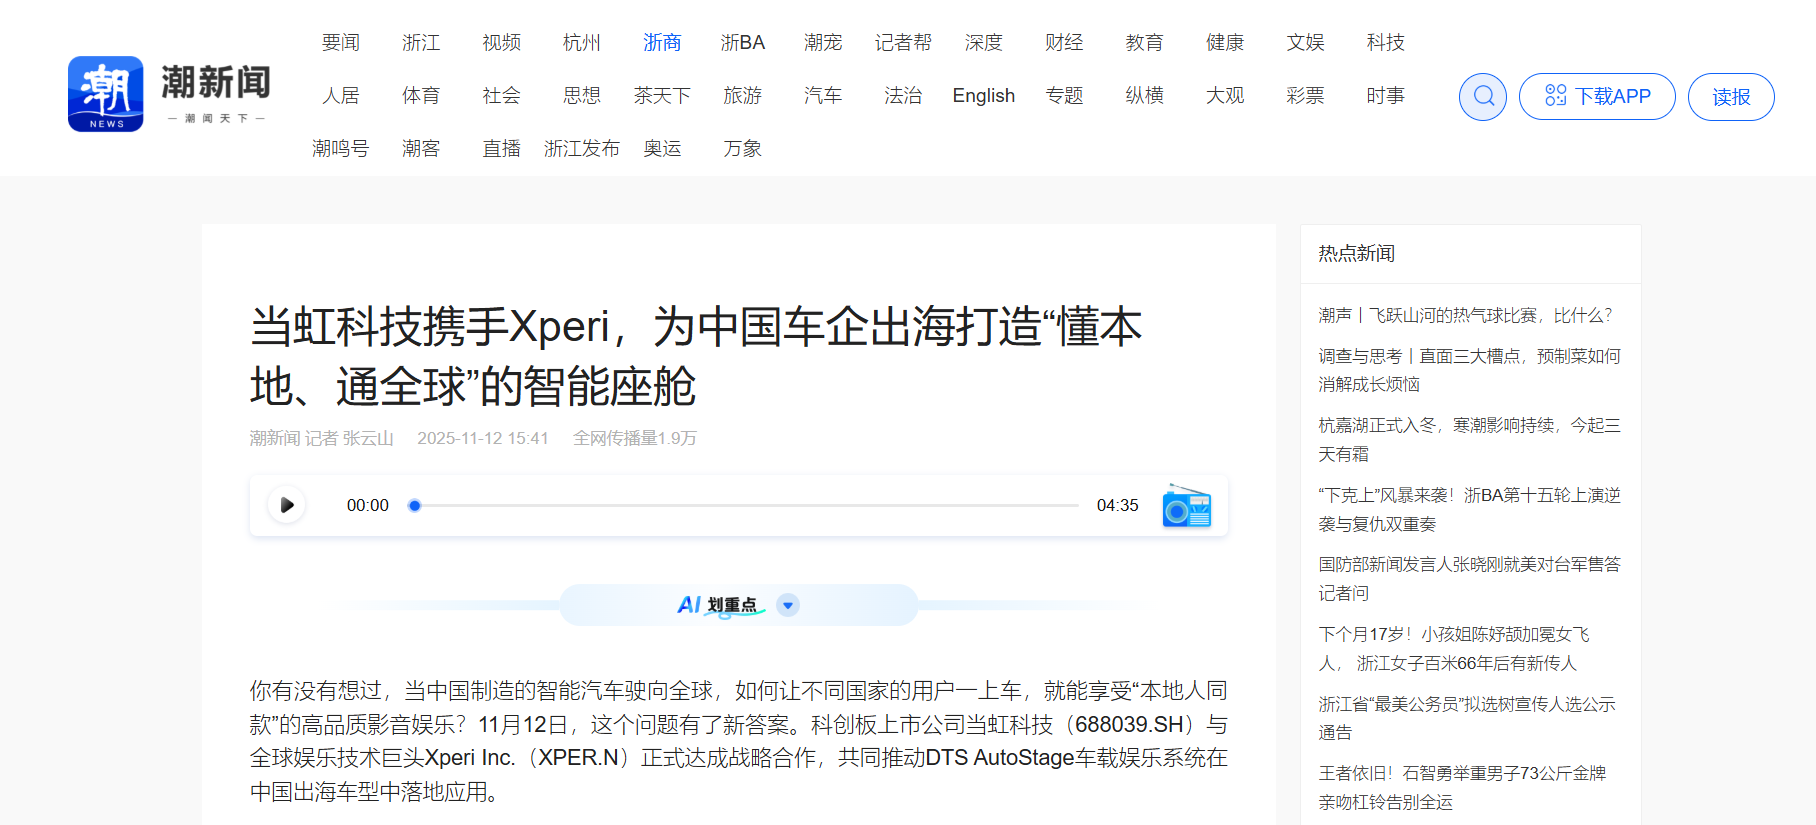Open 石智勇举重 news link
Image resolution: width=1816 pixels, height=825 pixels.
click(x=1462, y=787)
